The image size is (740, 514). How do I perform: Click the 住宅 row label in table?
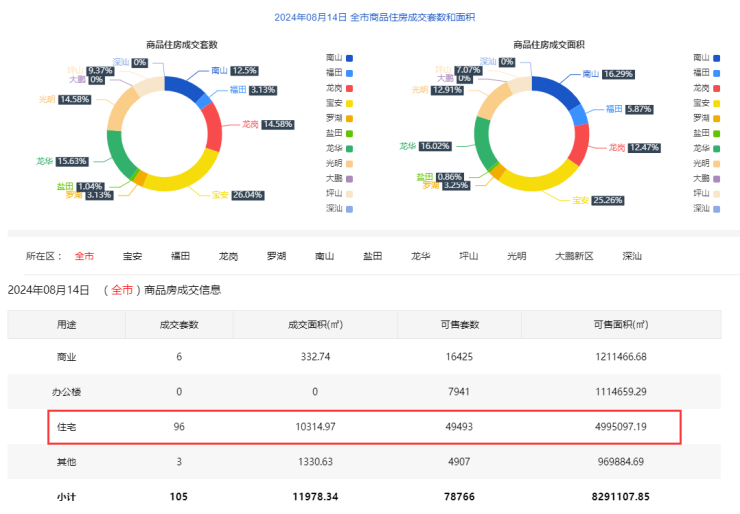[66, 427]
